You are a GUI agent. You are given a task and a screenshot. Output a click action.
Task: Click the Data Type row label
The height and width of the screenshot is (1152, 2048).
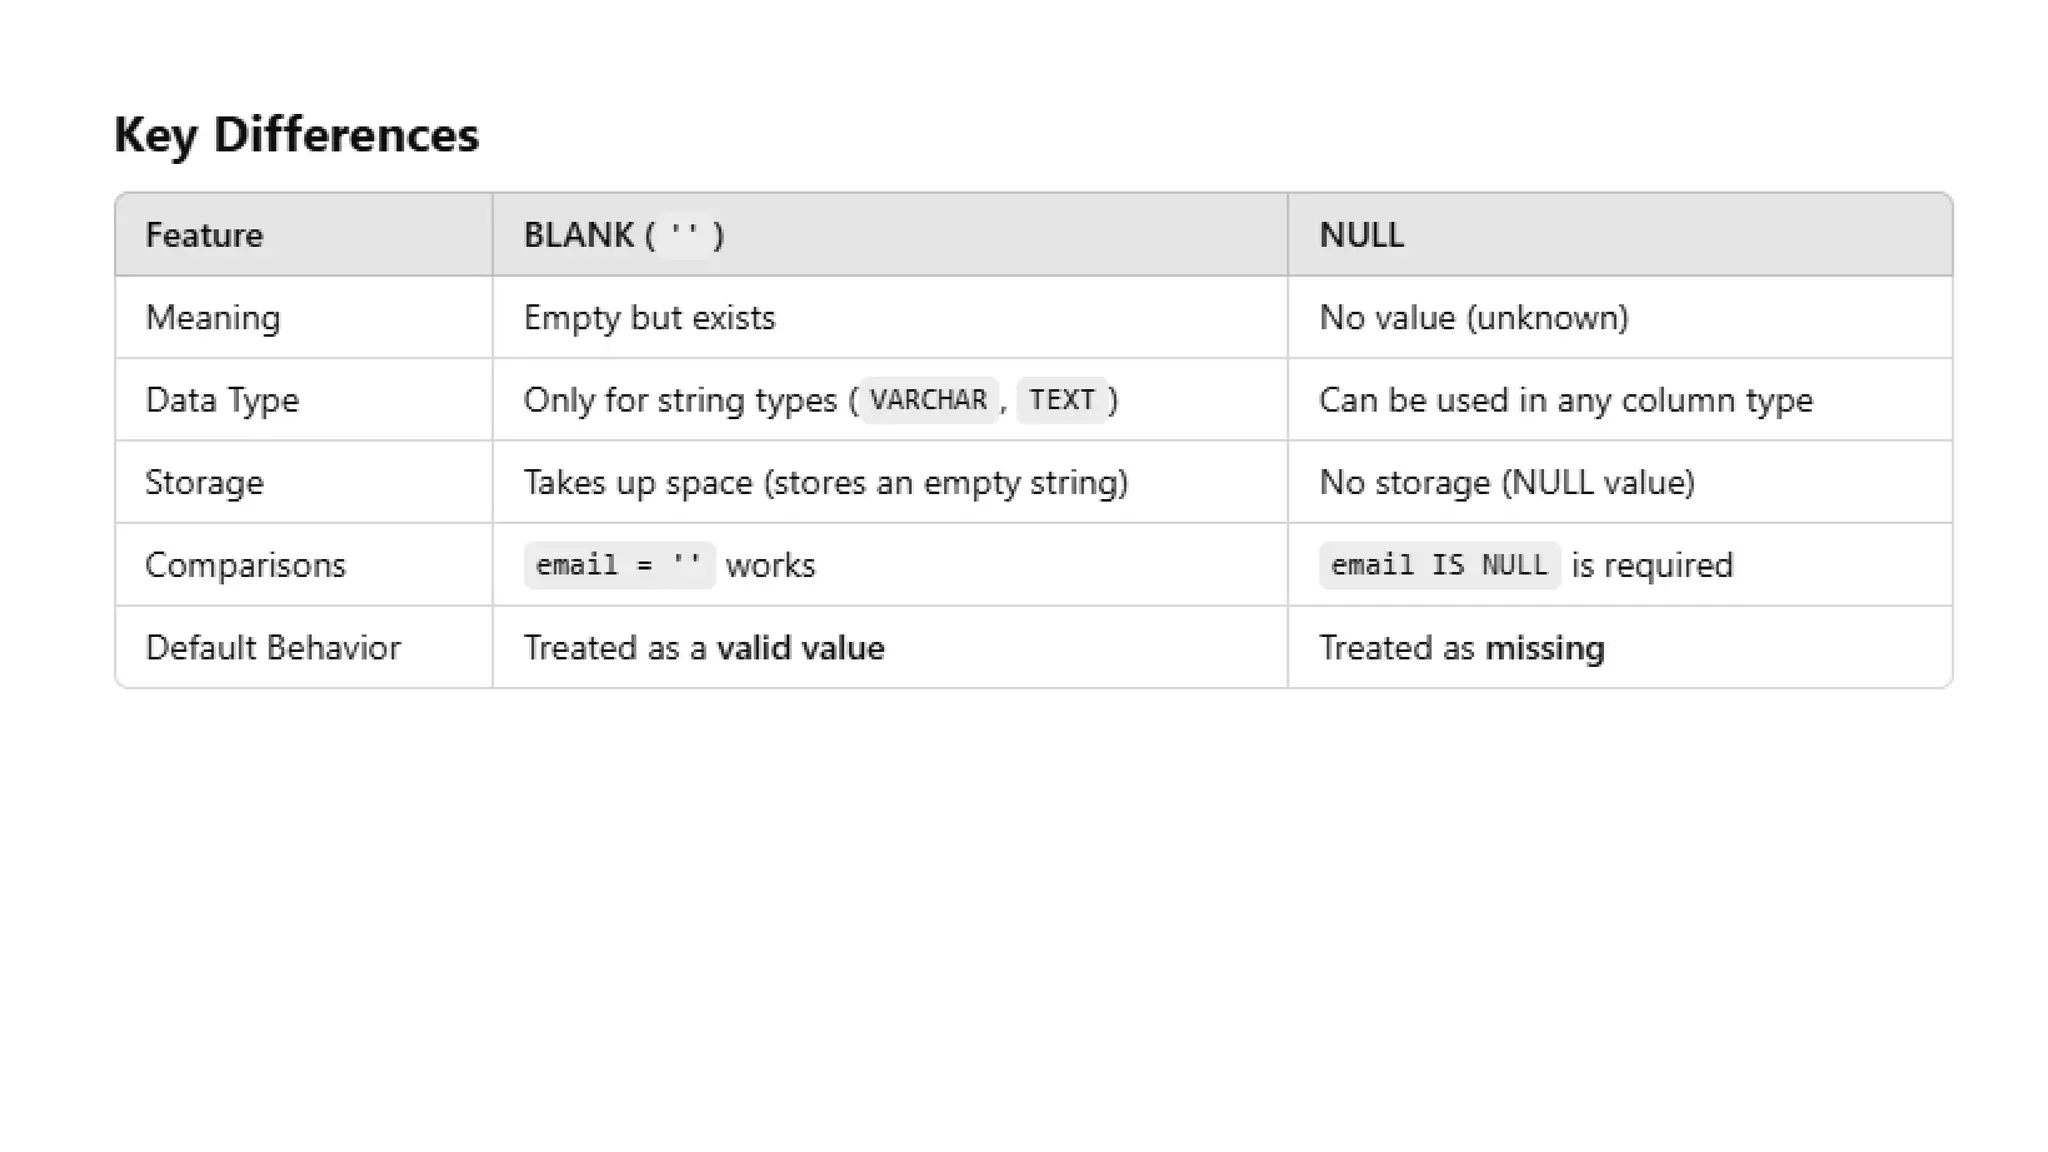tap(222, 400)
